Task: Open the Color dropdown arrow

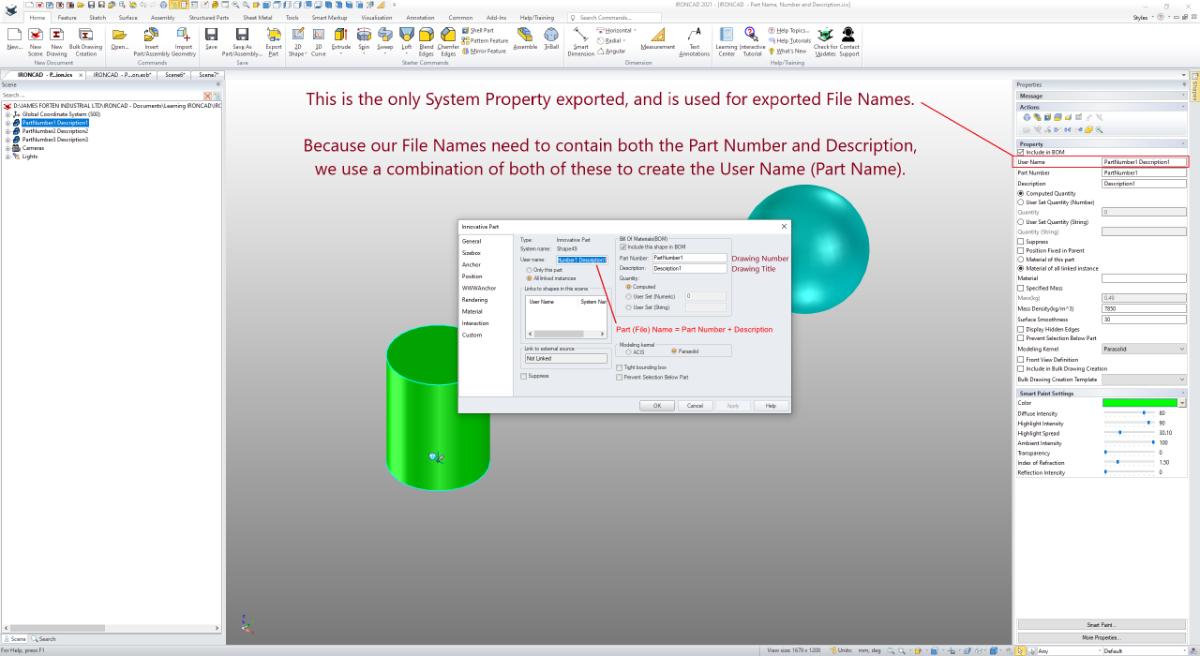Action: click(1182, 403)
